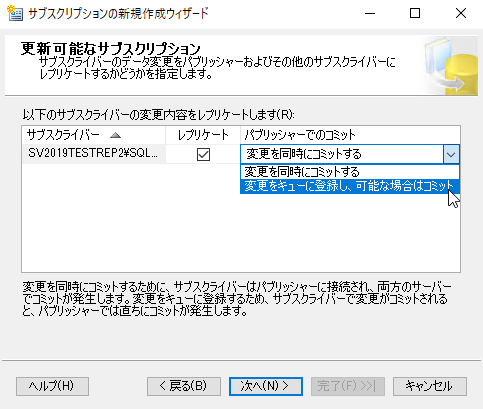Click the サブスクライバー column header
The width and height of the screenshot is (483, 409).
coord(94,135)
